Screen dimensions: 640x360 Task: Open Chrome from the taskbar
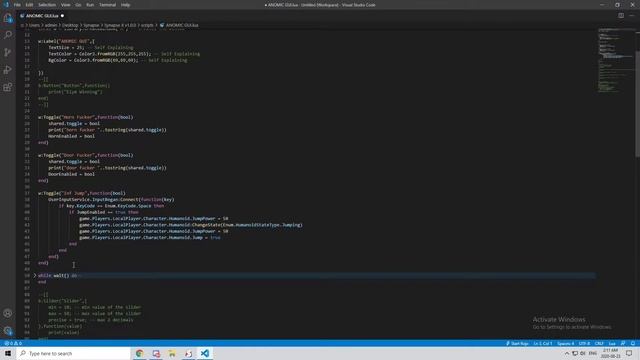pyautogui.click(x=140, y=353)
